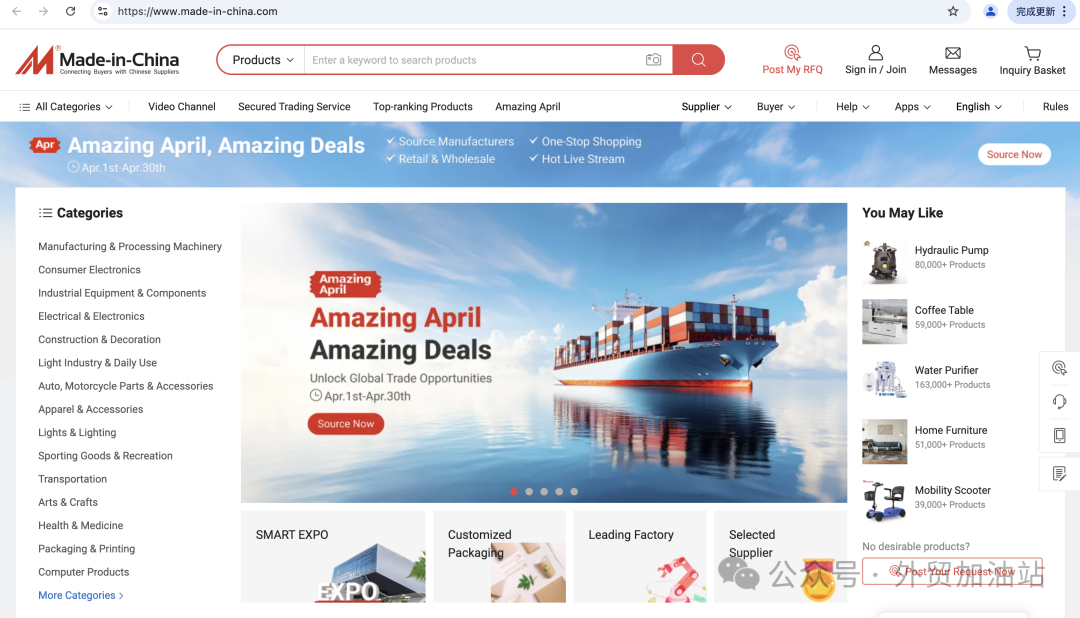Click the keyword search input field

(474, 60)
